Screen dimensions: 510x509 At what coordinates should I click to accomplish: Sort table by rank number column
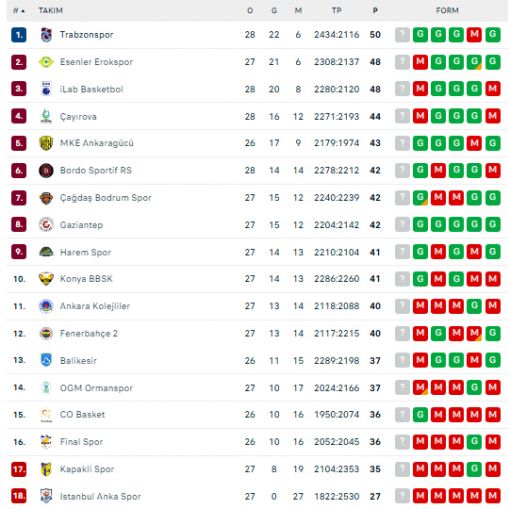[x=19, y=11]
